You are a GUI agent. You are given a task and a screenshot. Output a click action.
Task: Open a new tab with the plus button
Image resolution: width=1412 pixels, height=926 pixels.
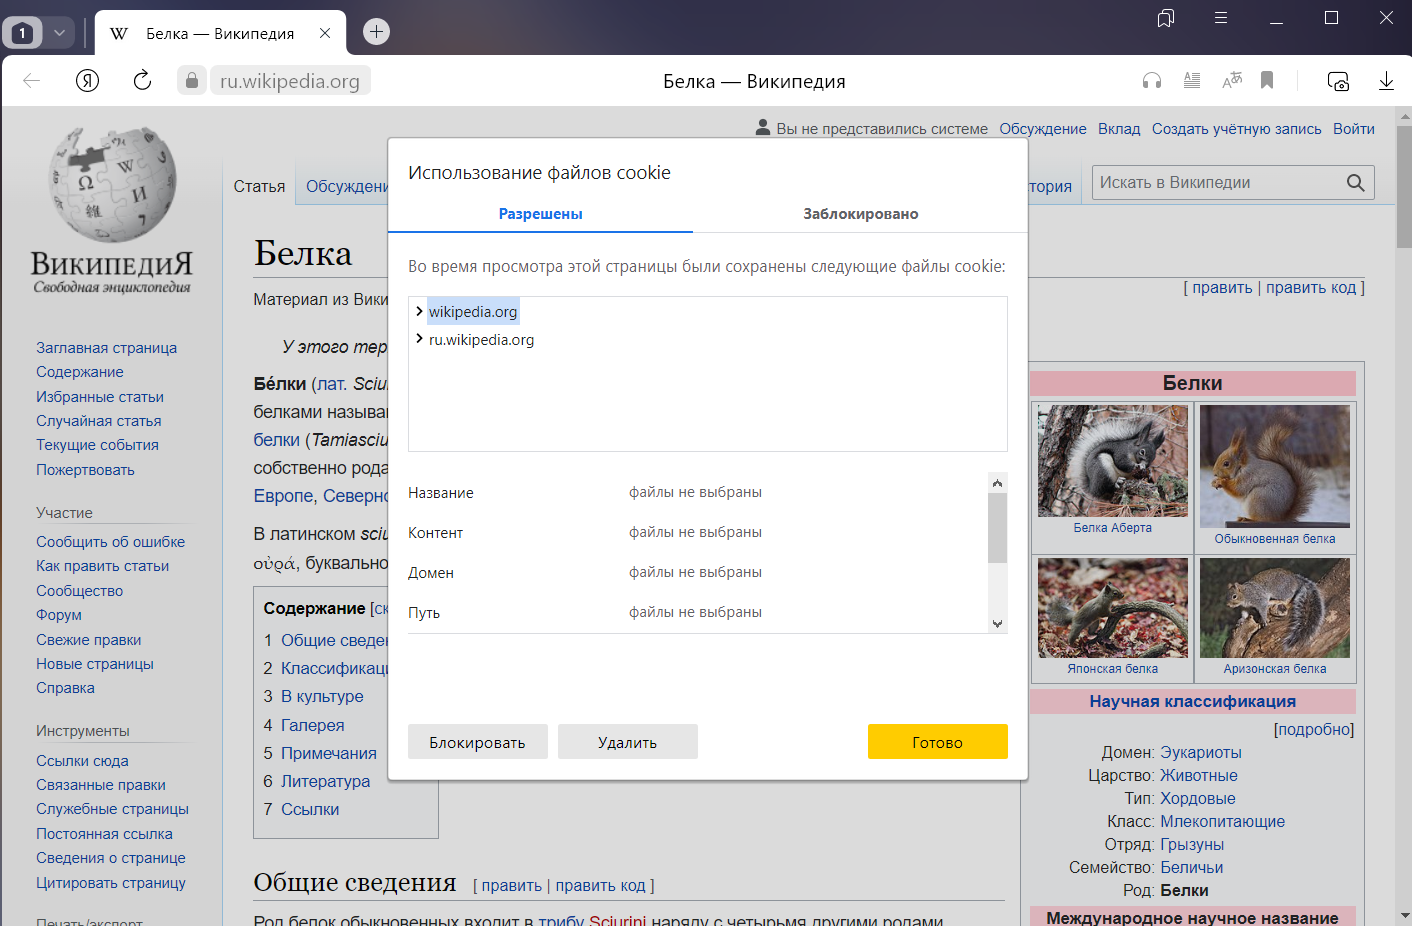(x=376, y=32)
